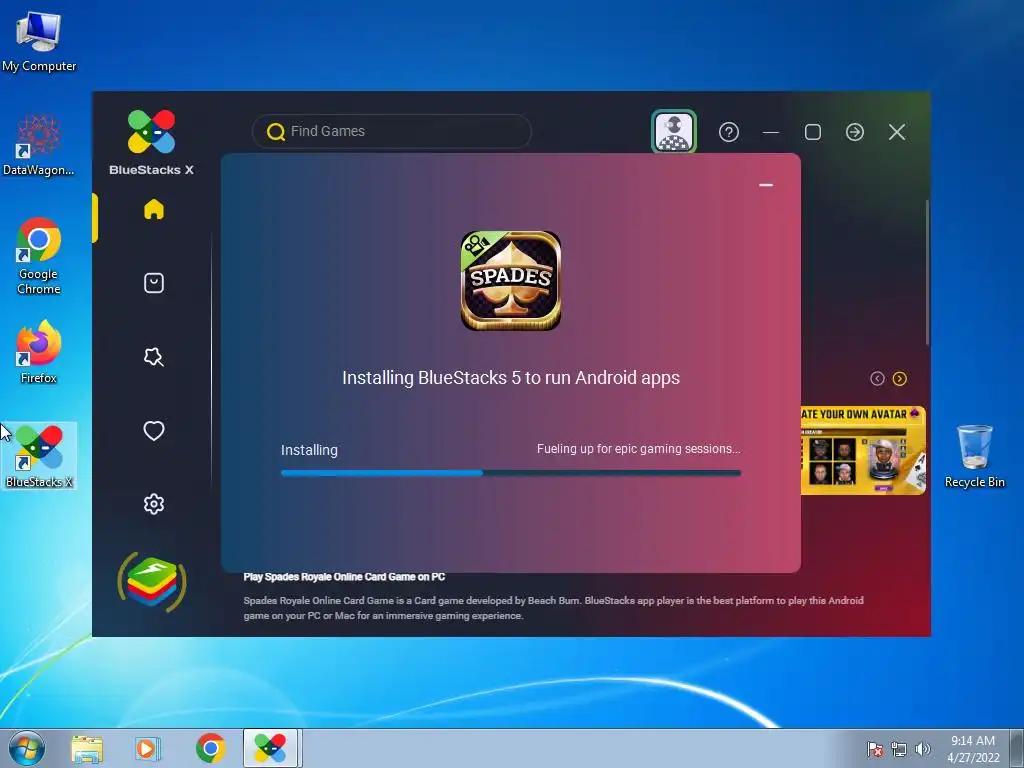Open the volume speaker tray icon
The width and height of the screenshot is (1024, 768).
coord(922,749)
